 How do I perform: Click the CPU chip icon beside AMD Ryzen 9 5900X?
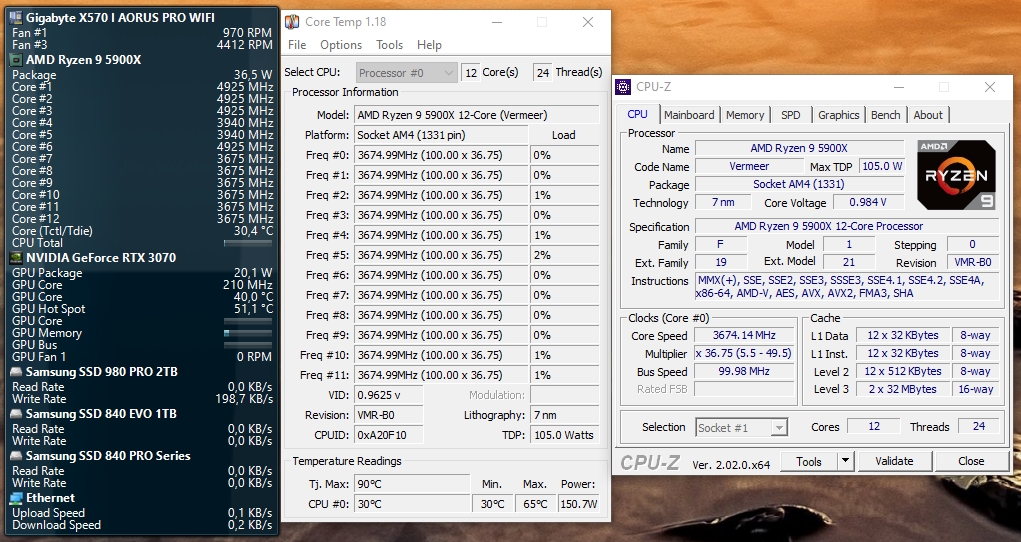click(17, 60)
